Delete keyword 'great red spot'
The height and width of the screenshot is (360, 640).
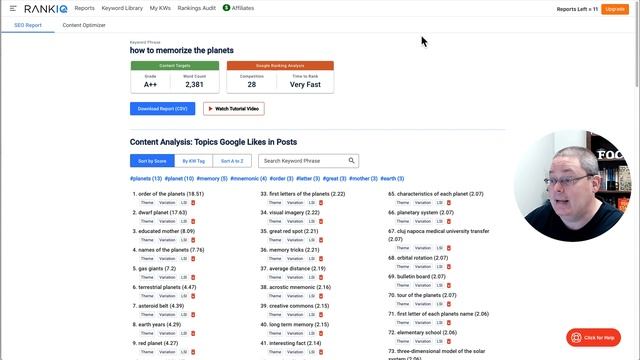321,240
